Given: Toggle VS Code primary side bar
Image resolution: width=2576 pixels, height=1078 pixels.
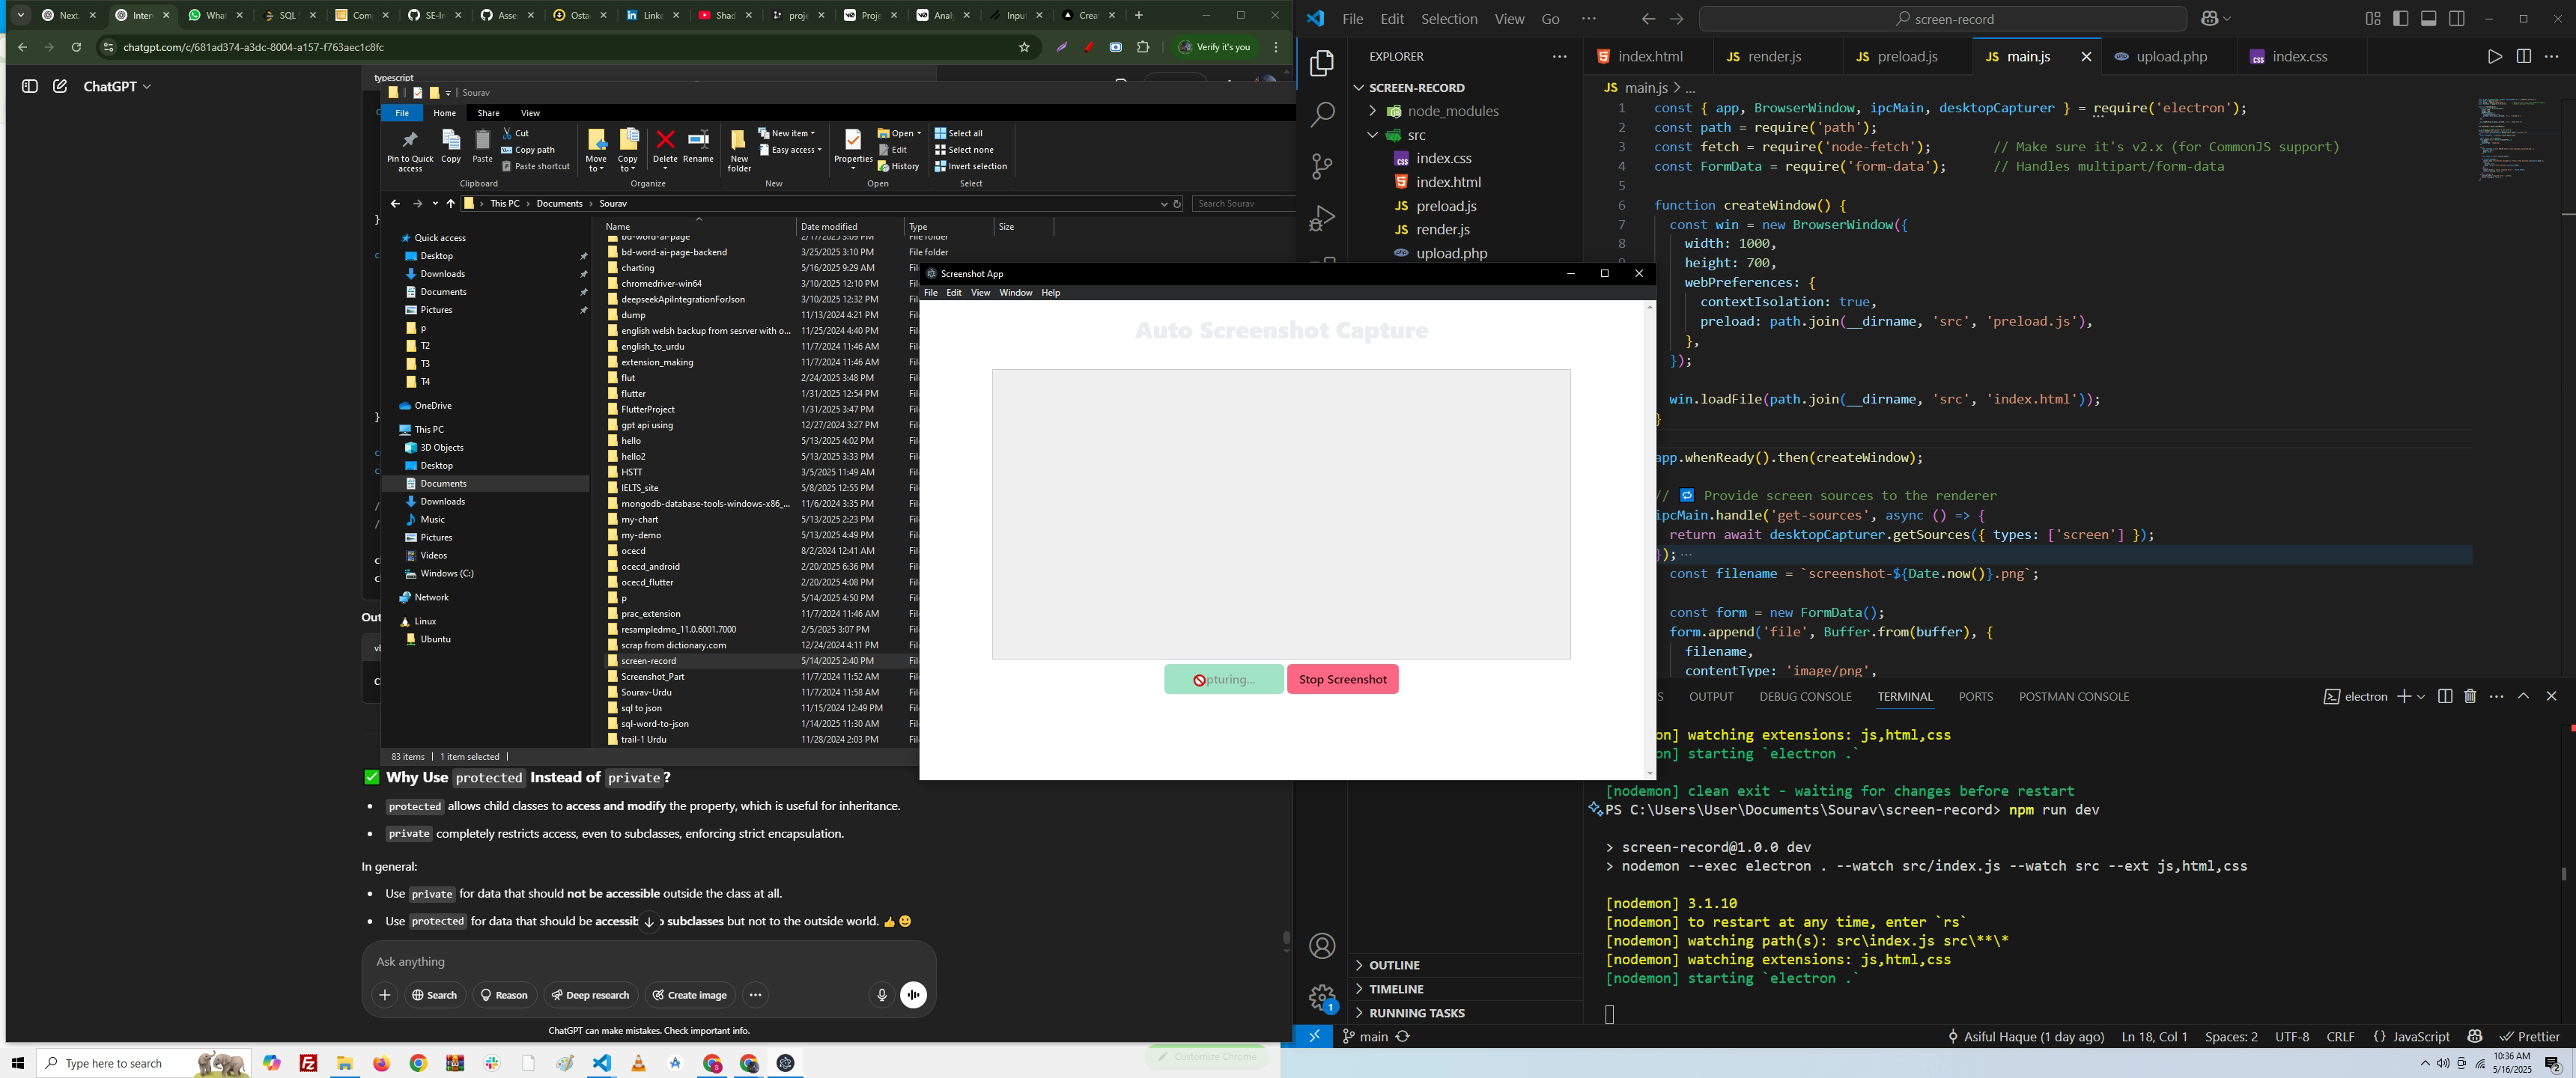Looking at the screenshot, I should click(x=2401, y=19).
